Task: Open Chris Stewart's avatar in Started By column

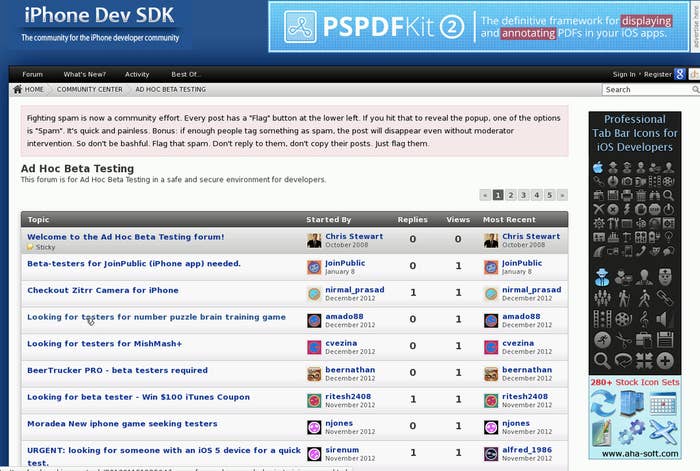Action: coord(314,241)
